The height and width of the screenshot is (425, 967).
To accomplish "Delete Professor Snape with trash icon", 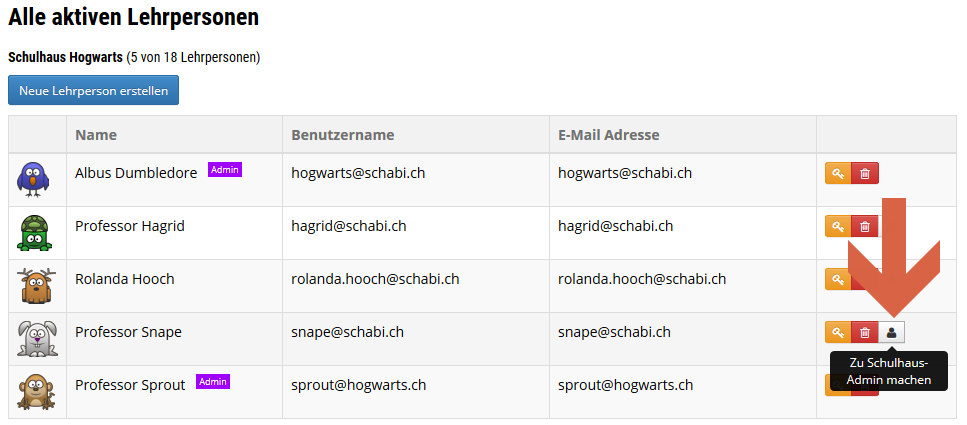I will [865, 332].
